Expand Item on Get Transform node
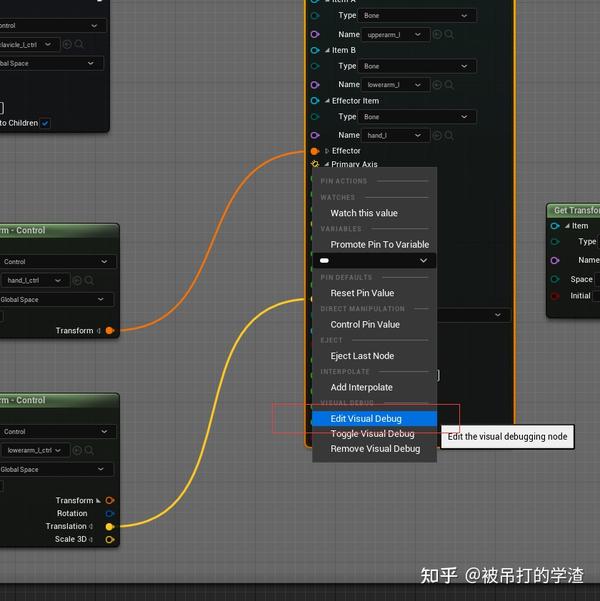The width and height of the screenshot is (600, 601). 567,226
